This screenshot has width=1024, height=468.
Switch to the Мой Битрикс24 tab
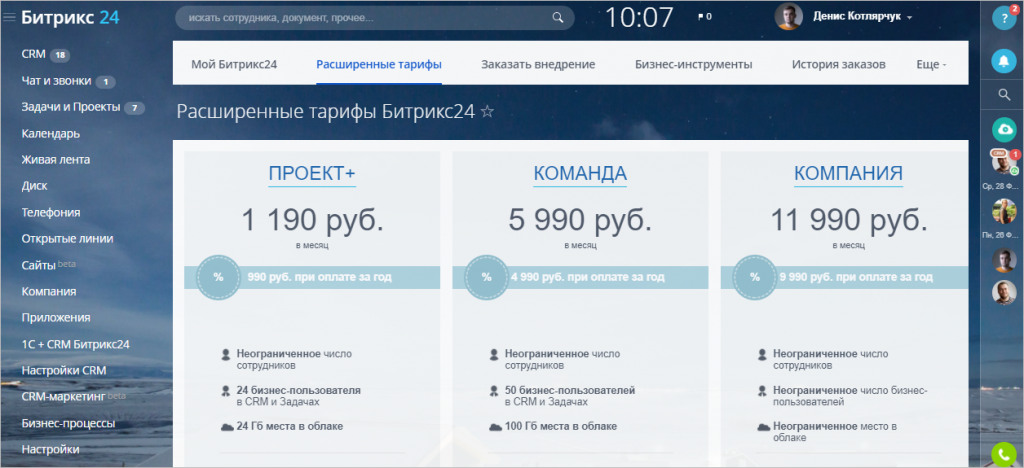[233, 64]
